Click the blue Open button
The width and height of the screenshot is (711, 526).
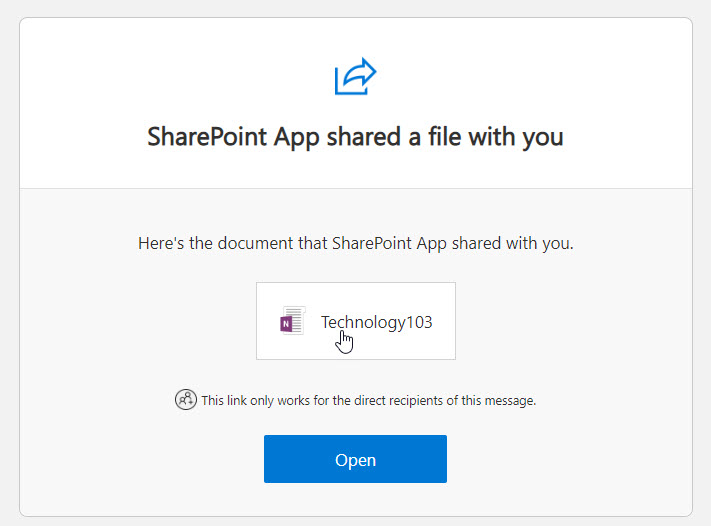point(356,459)
